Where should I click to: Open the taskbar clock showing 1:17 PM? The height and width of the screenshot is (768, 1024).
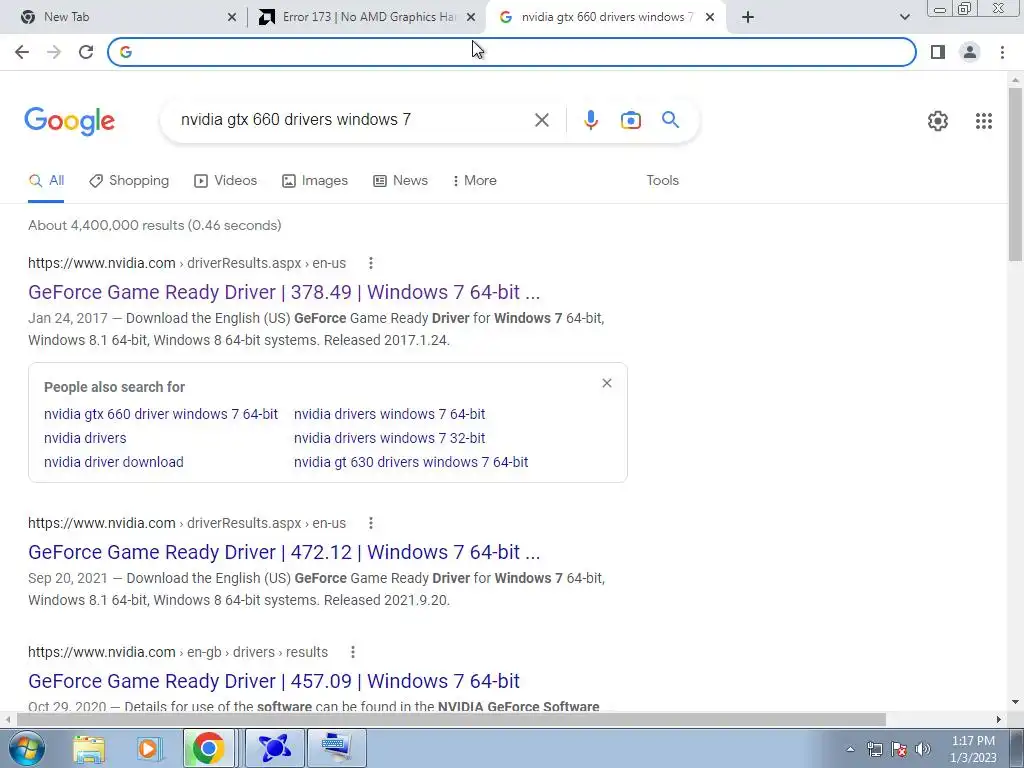click(x=973, y=749)
